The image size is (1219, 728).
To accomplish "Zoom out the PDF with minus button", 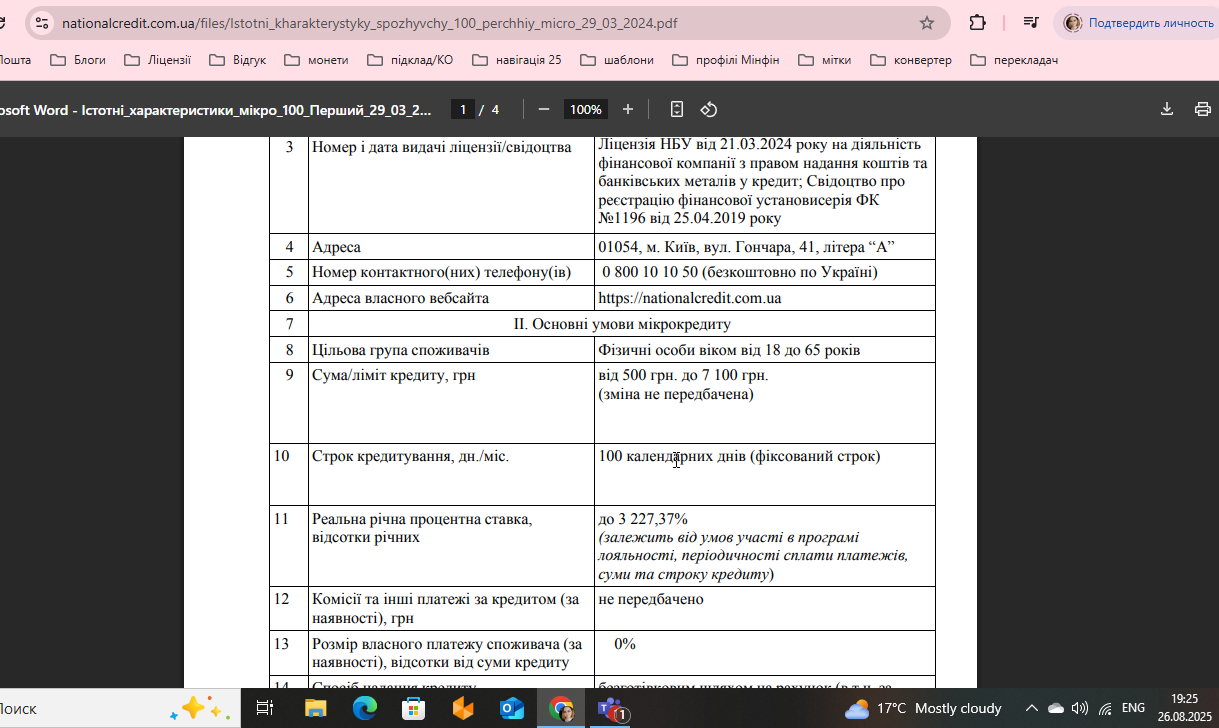I will pos(544,109).
